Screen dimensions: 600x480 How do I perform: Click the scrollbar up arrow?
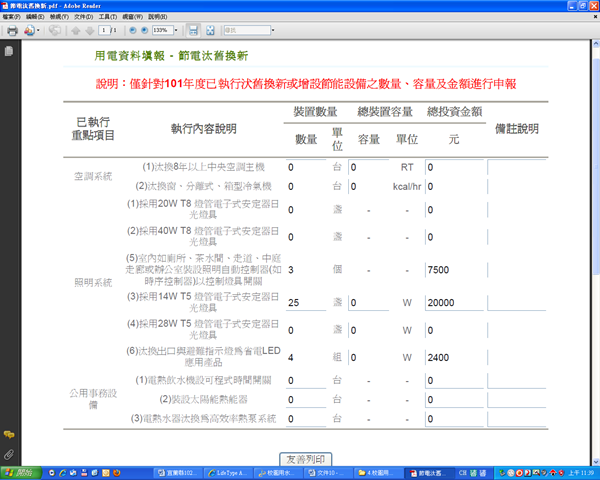[596, 44]
